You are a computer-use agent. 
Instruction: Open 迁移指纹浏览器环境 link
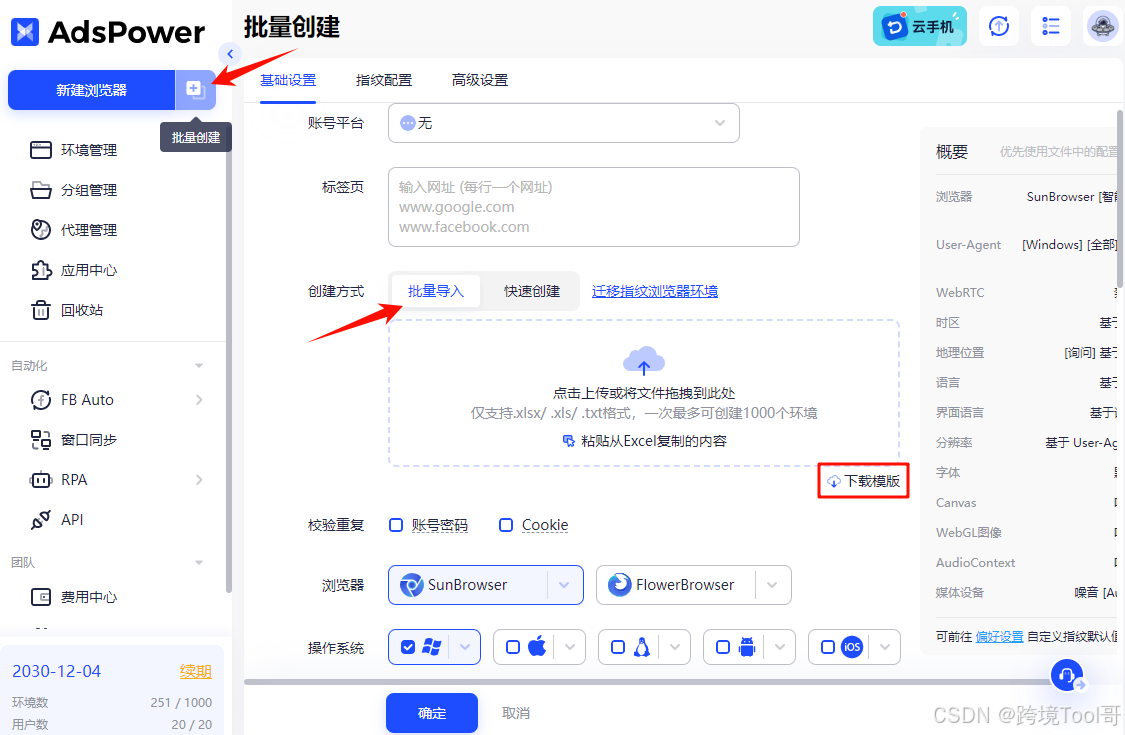pos(655,291)
